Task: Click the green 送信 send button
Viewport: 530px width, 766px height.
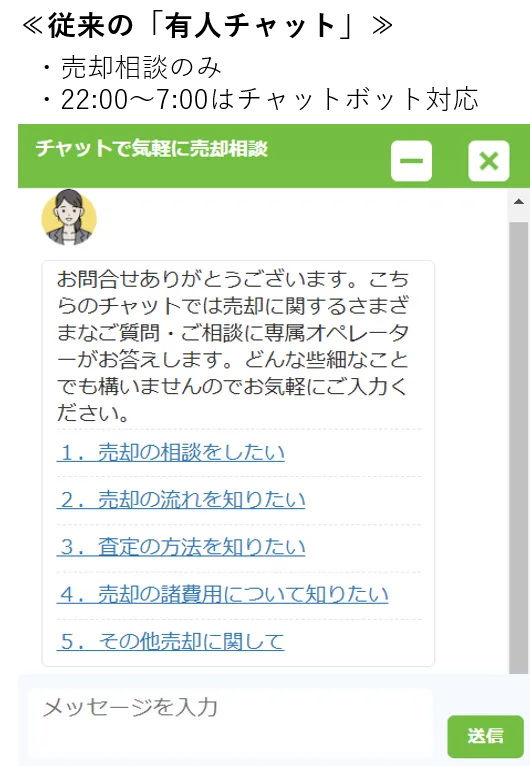Action: click(x=485, y=736)
